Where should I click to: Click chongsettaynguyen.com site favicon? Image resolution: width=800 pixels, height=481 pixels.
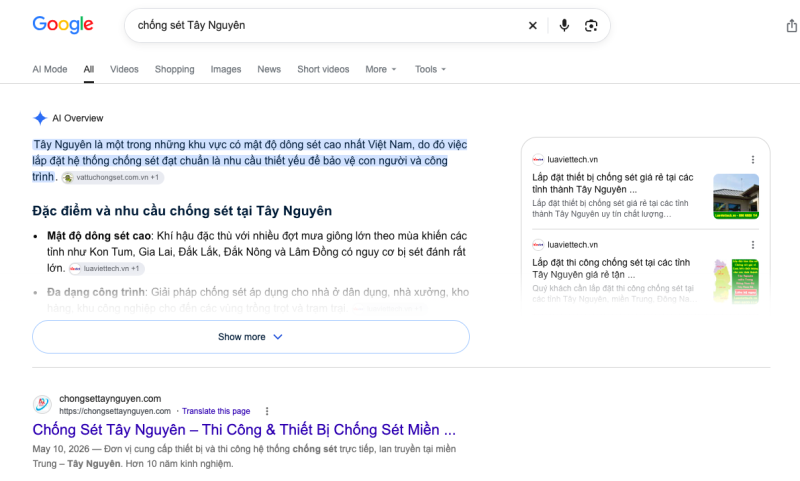point(42,404)
